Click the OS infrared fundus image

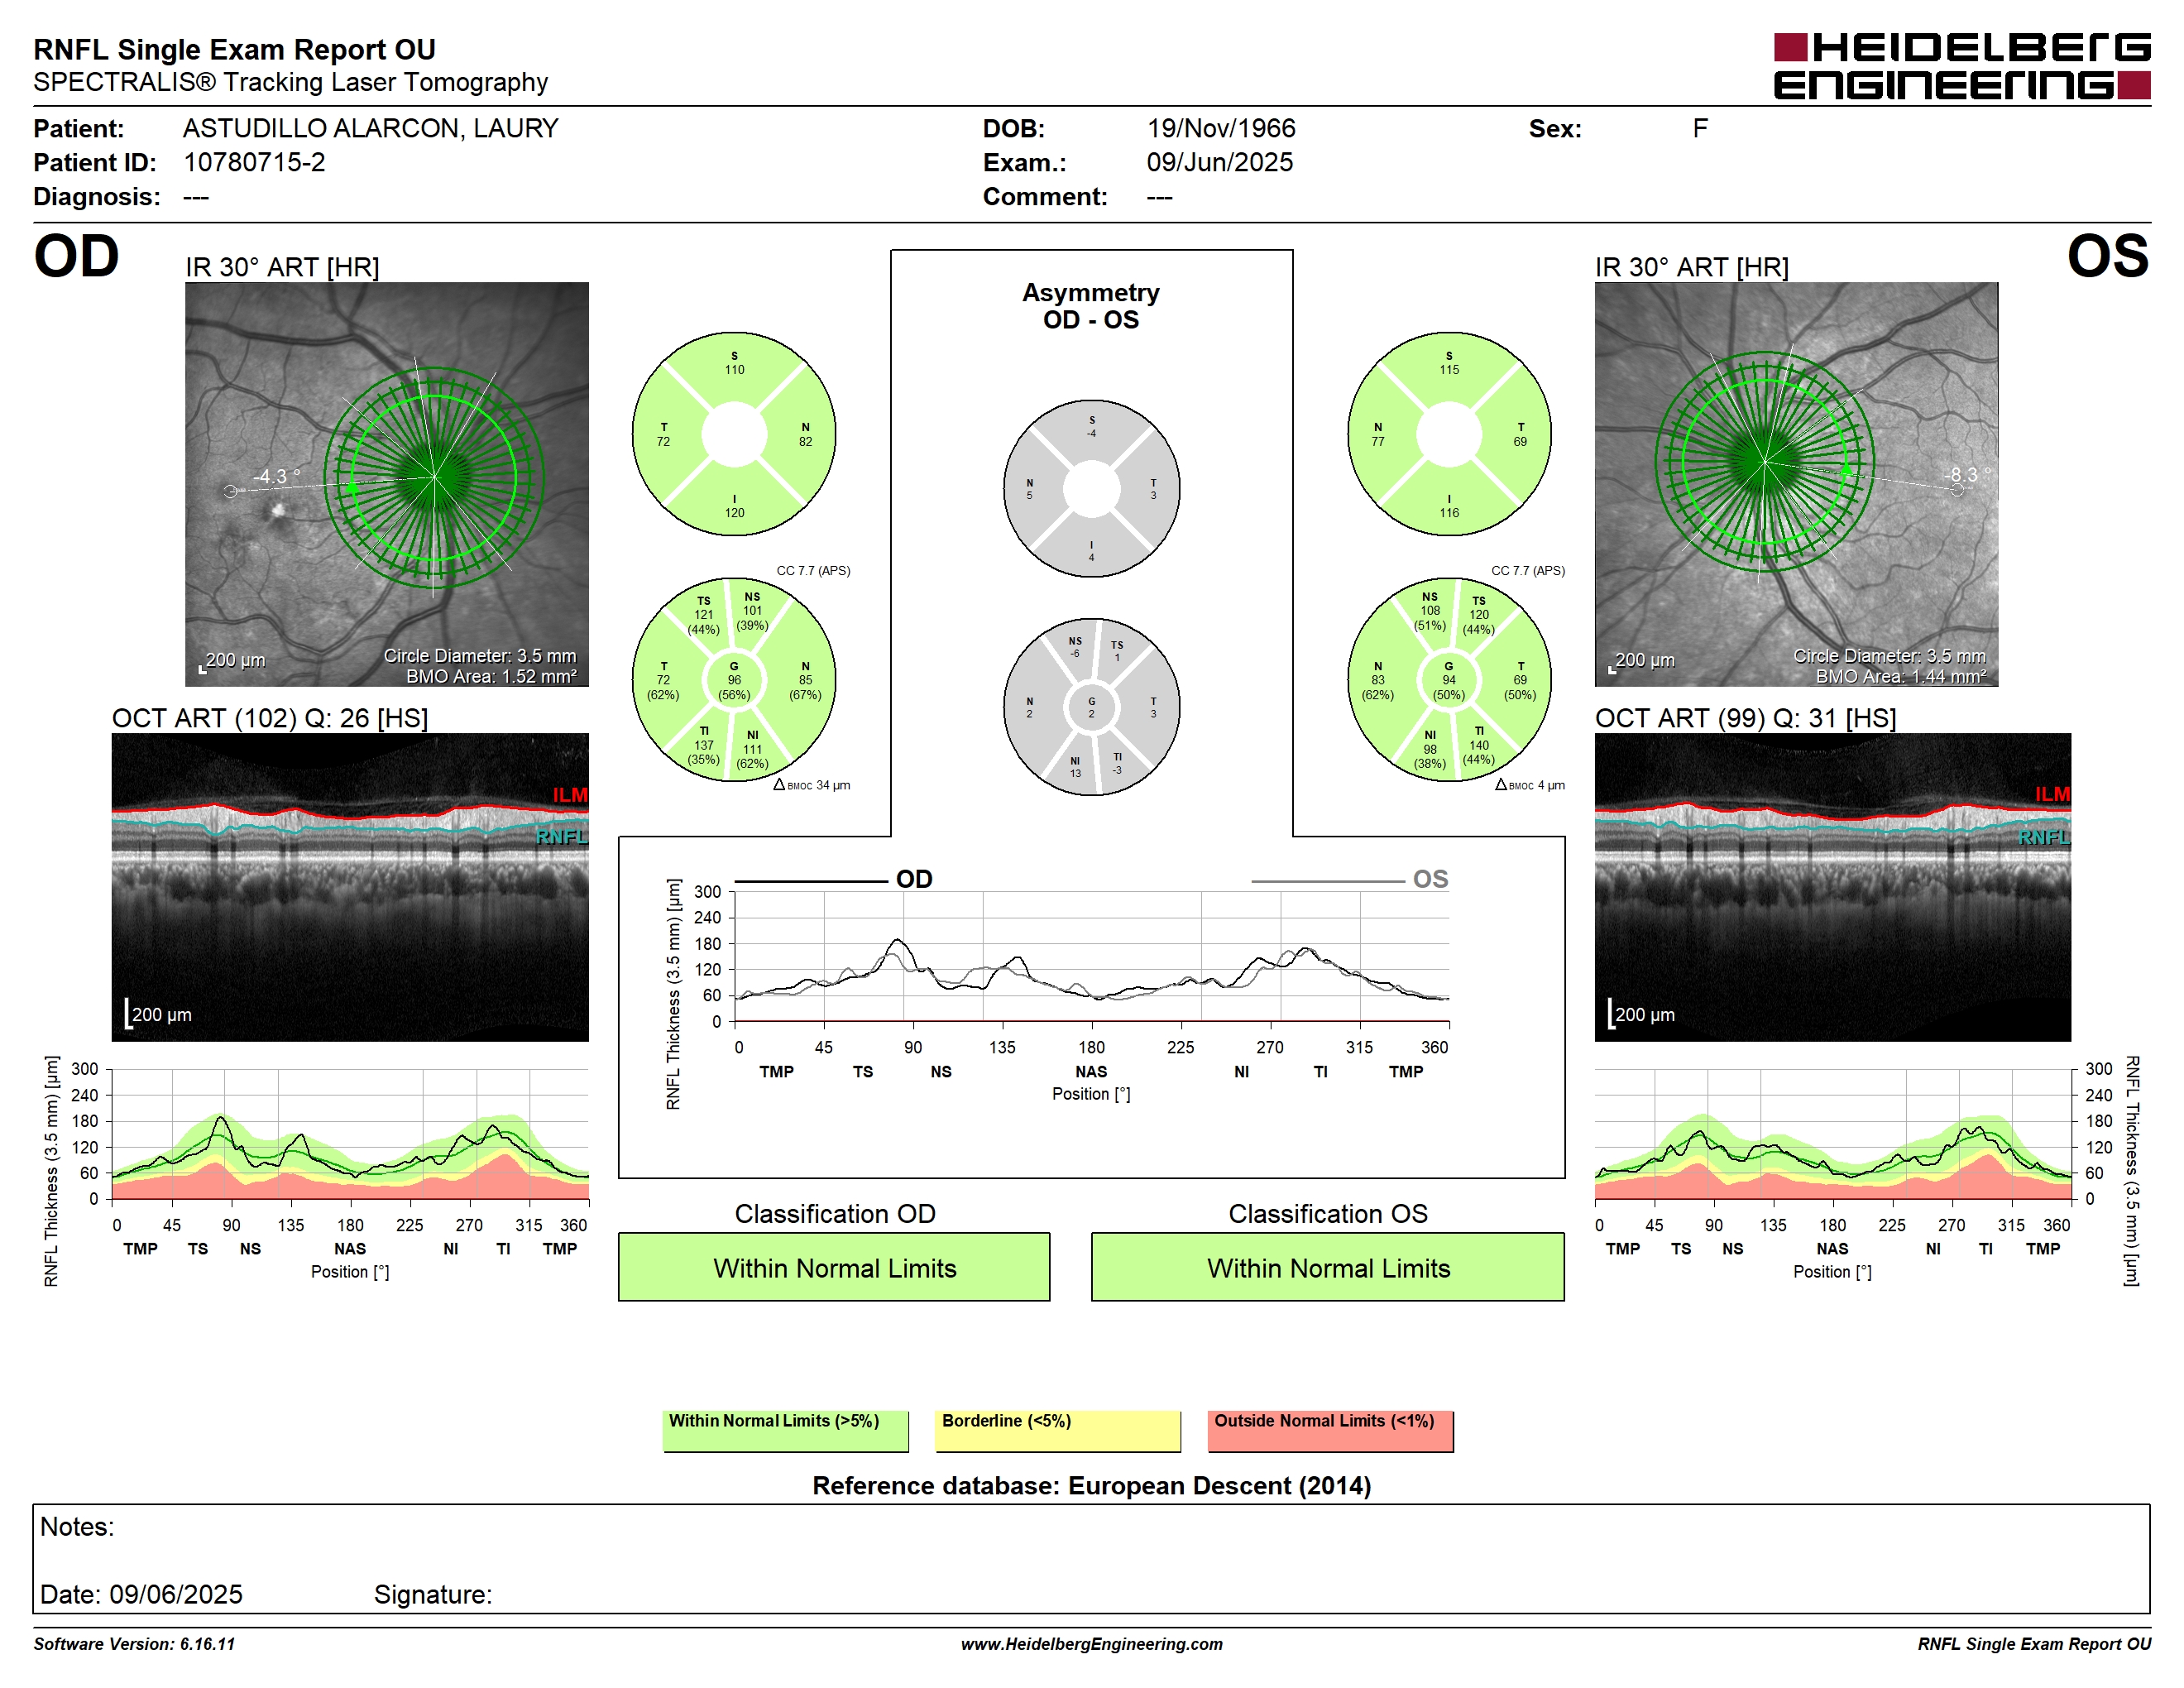(1796, 484)
